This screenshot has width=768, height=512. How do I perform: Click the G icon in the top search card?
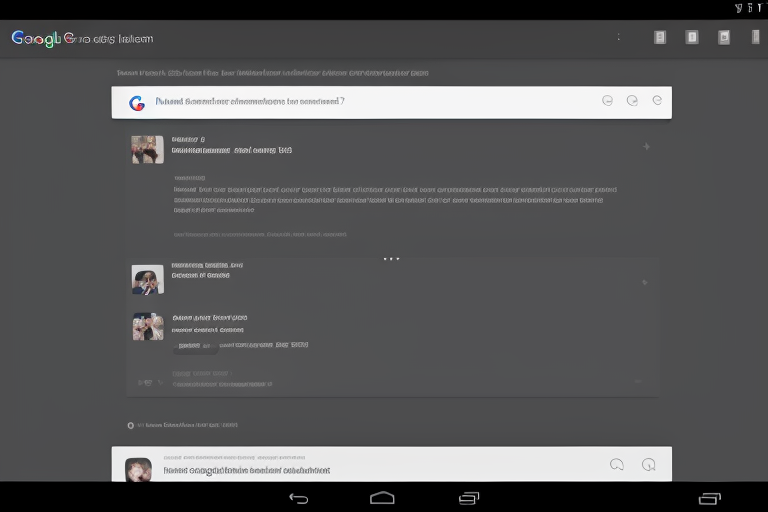pos(137,102)
